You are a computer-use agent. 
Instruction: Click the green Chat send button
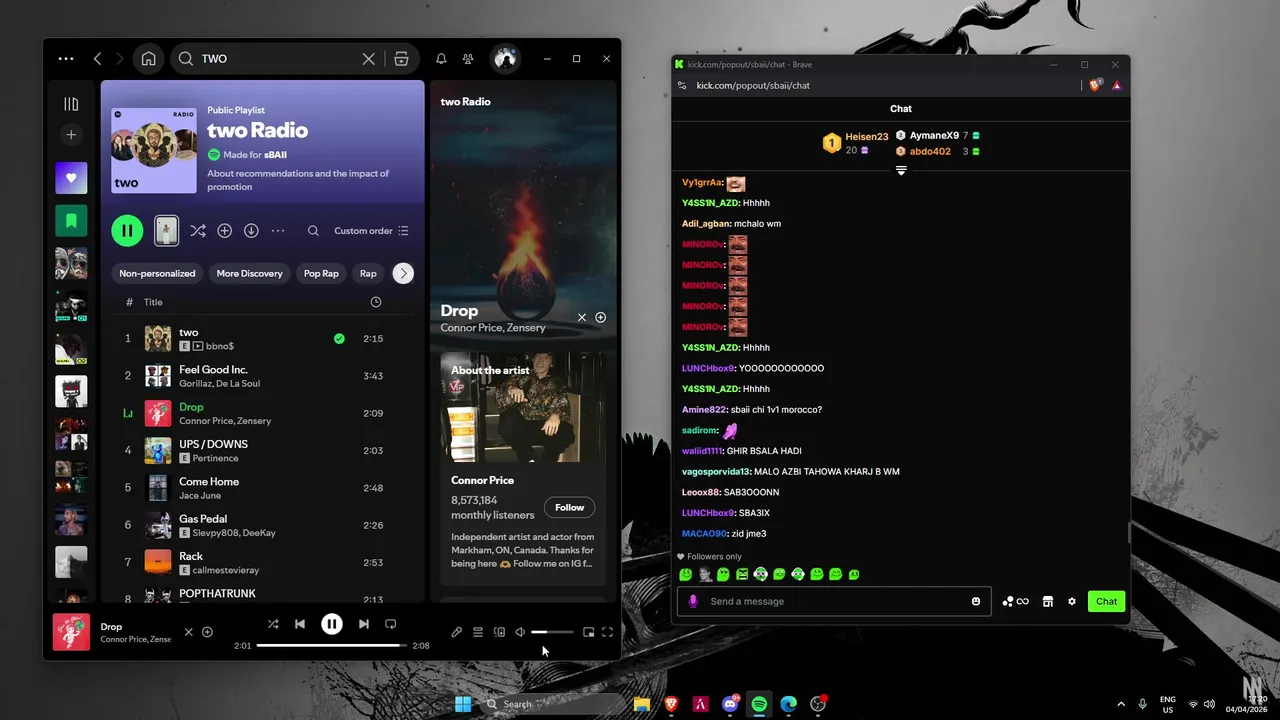[x=1106, y=601]
